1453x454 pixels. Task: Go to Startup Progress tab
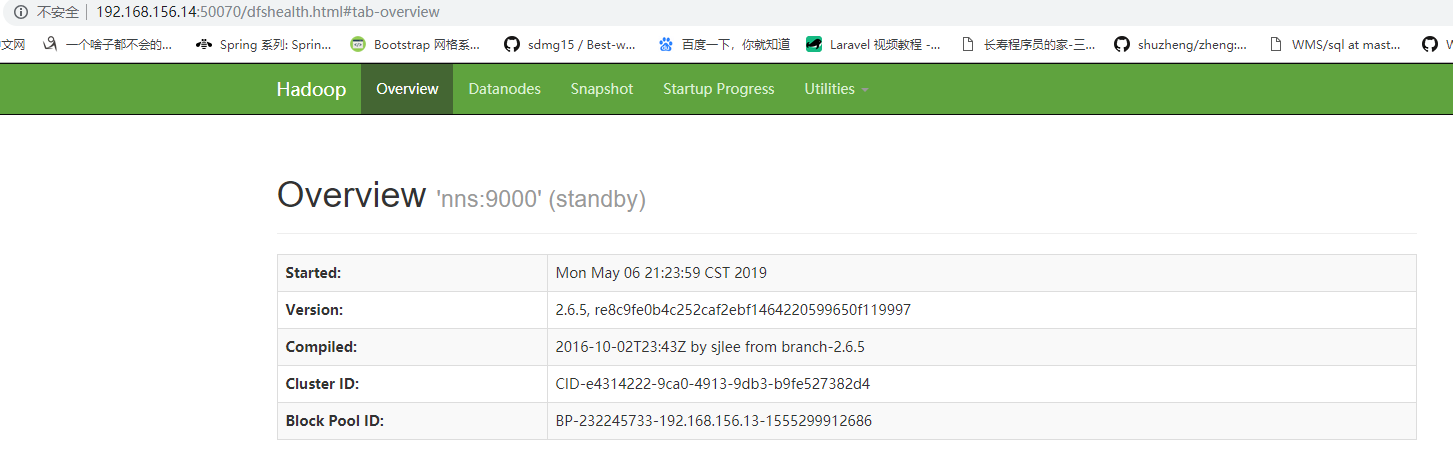point(718,89)
